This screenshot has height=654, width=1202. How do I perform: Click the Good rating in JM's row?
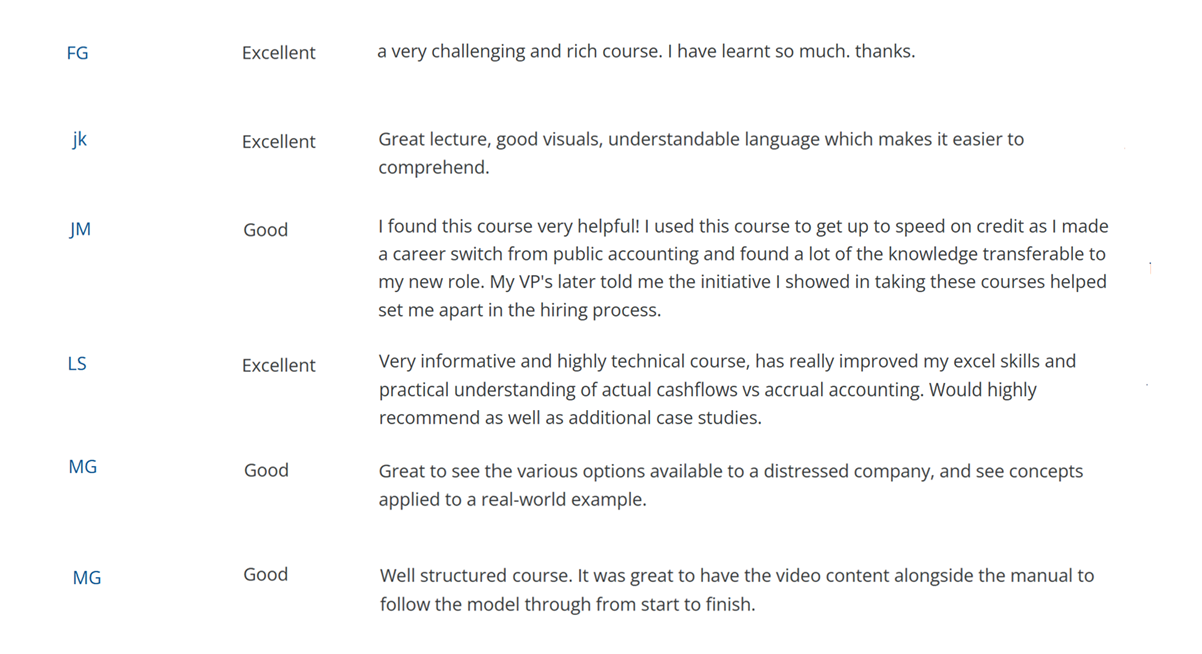click(265, 230)
